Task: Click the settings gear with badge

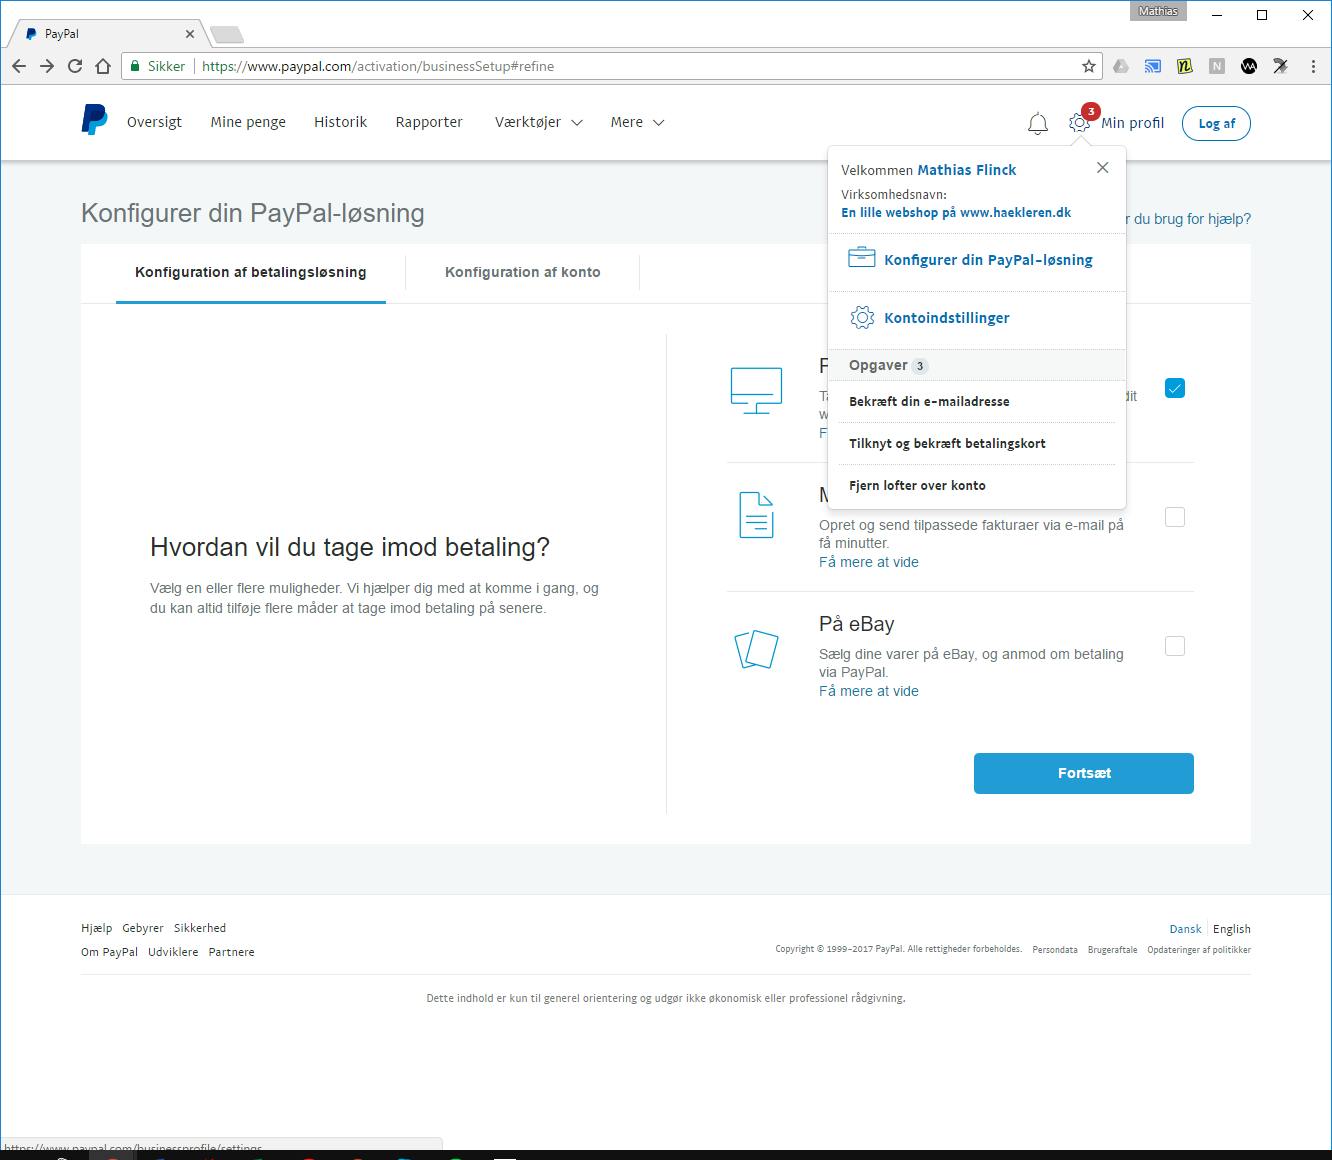Action: (x=1079, y=122)
